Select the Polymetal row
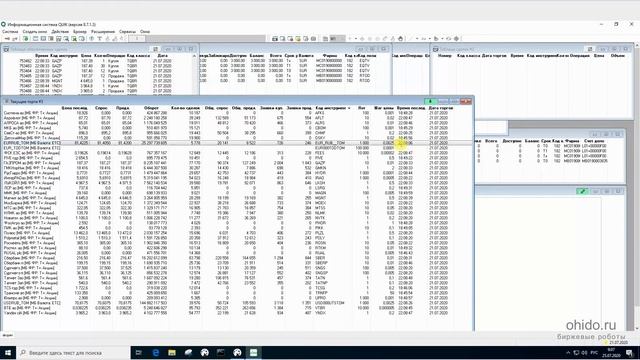The image size is (640, 360). tap(237, 238)
